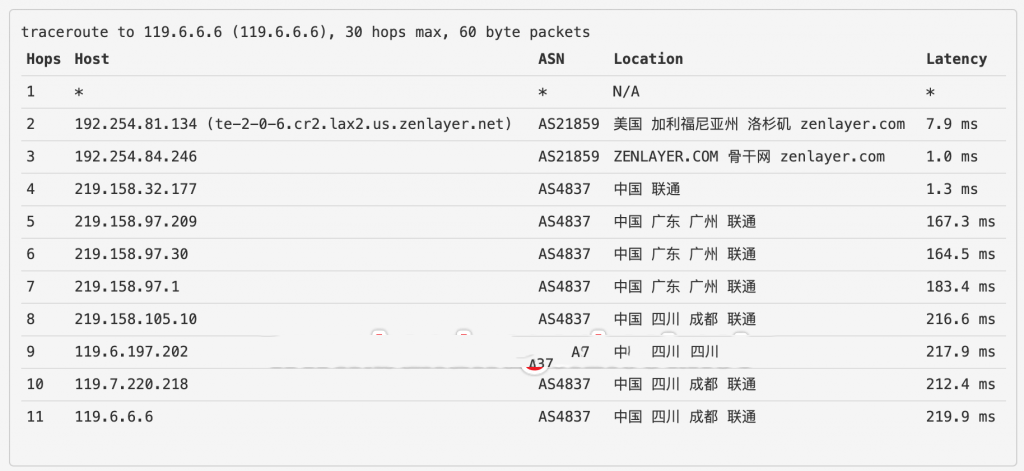
Task: Click final hop host 119.6.6.6
Action: click(114, 417)
